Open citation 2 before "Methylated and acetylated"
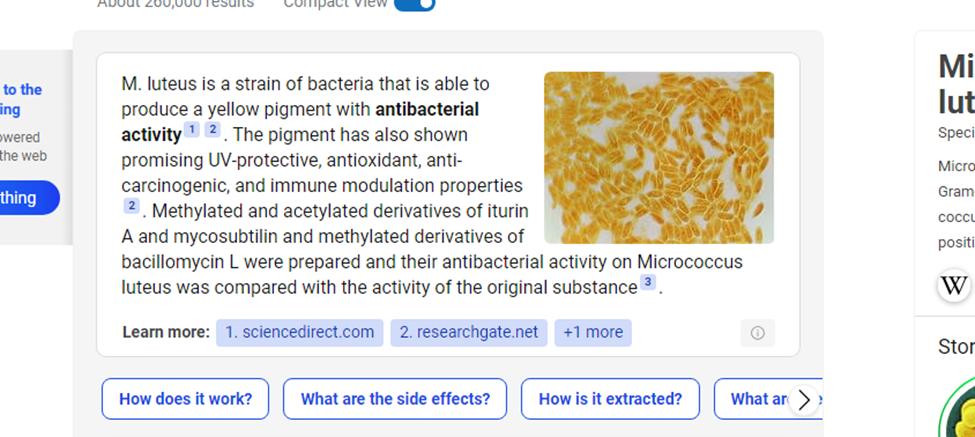The image size is (975, 437). coord(131,206)
